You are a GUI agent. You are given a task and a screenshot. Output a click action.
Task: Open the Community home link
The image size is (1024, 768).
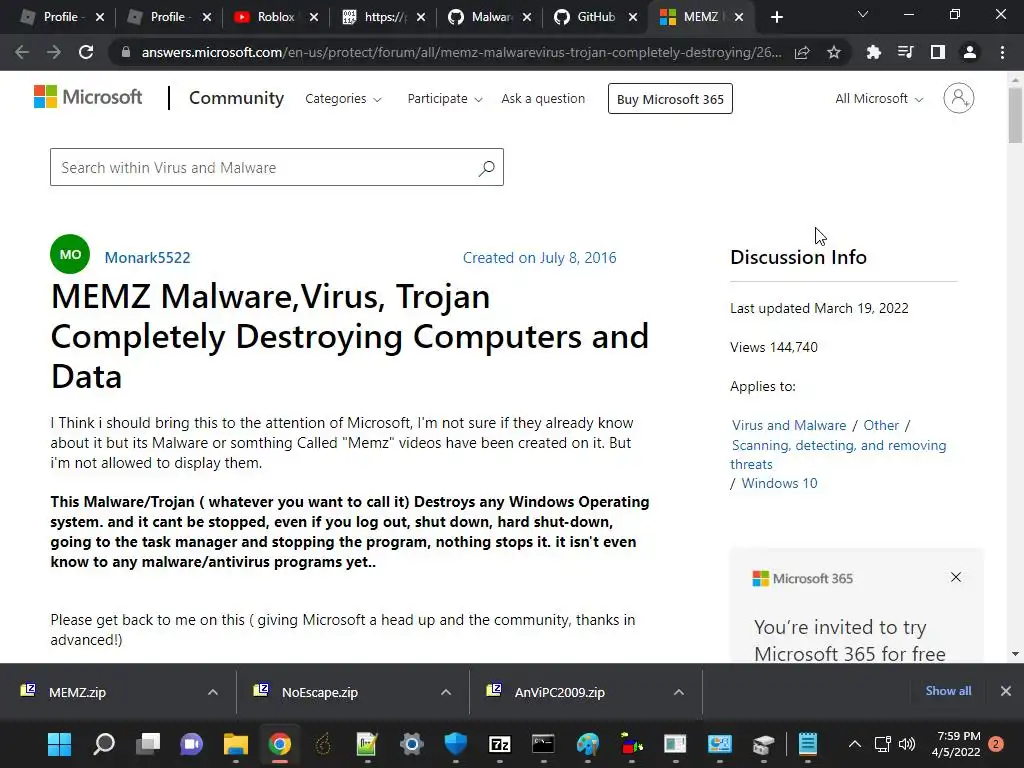(x=236, y=98)
